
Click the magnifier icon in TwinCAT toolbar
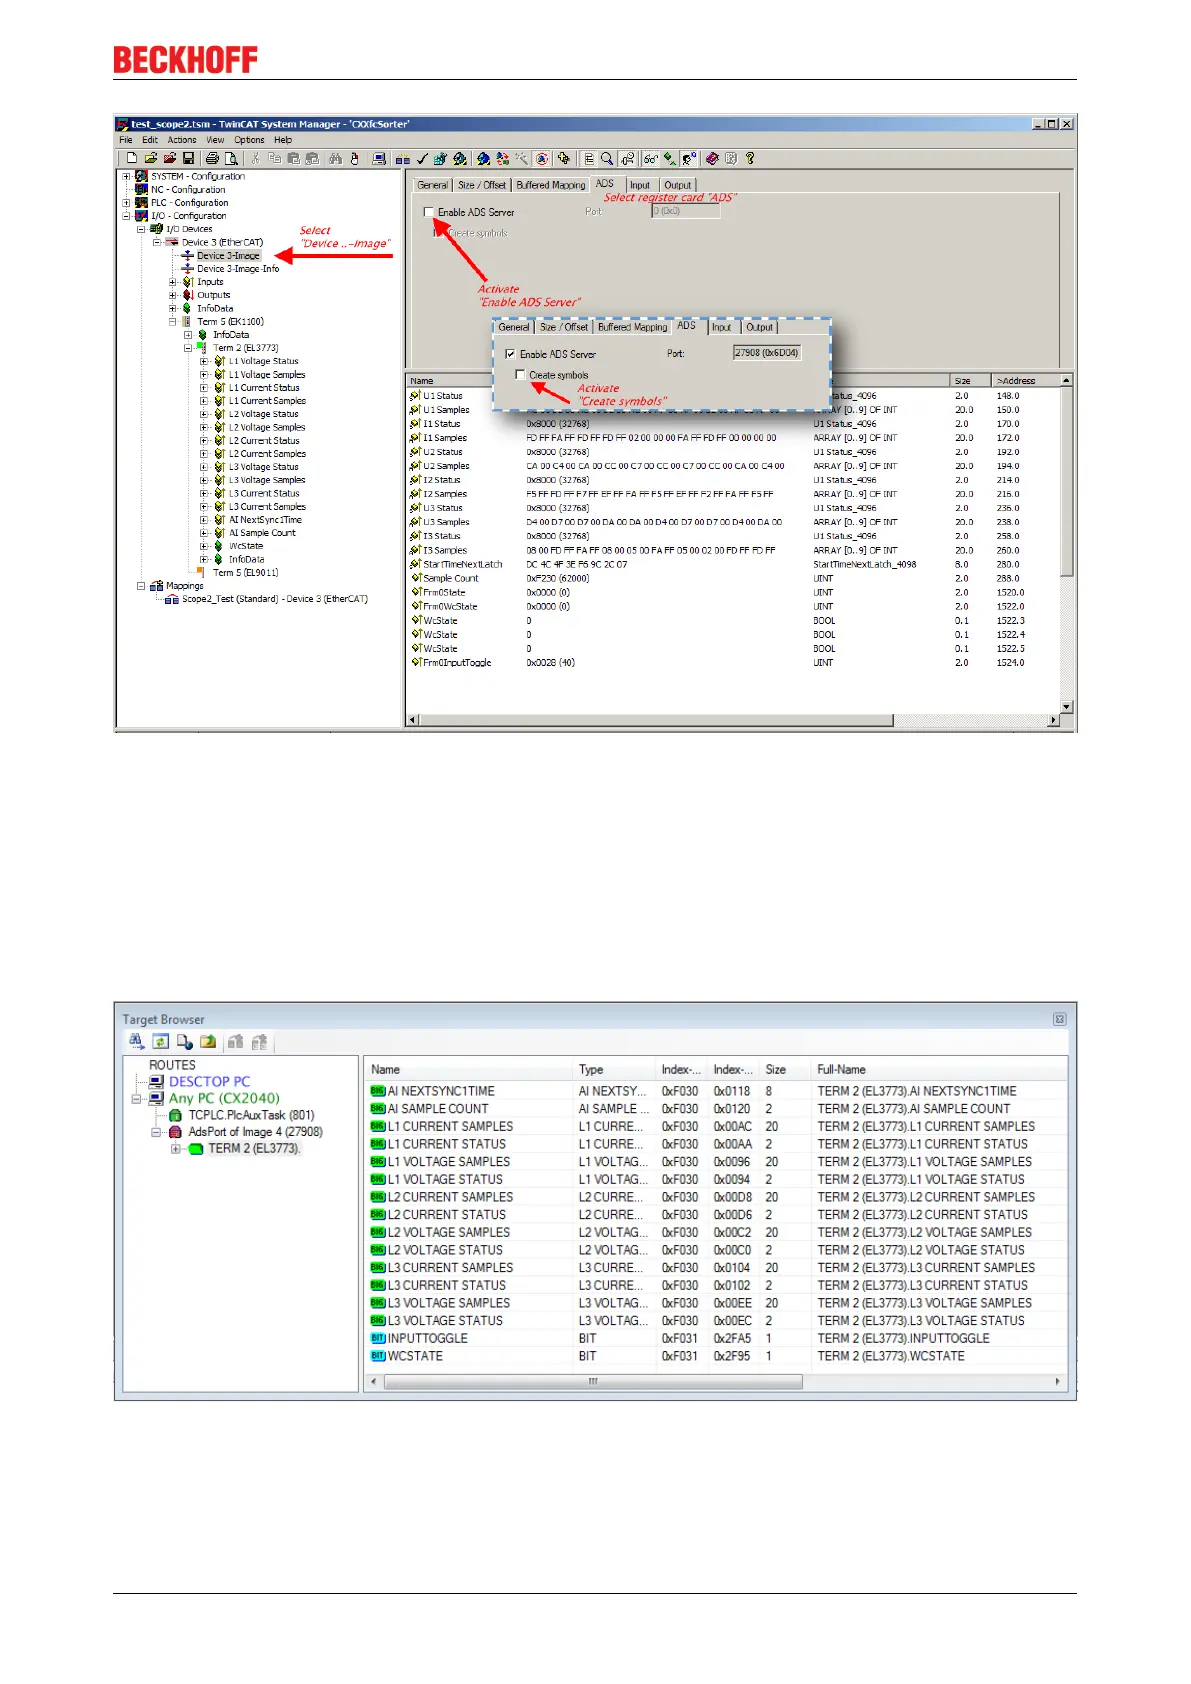point(607,158)
